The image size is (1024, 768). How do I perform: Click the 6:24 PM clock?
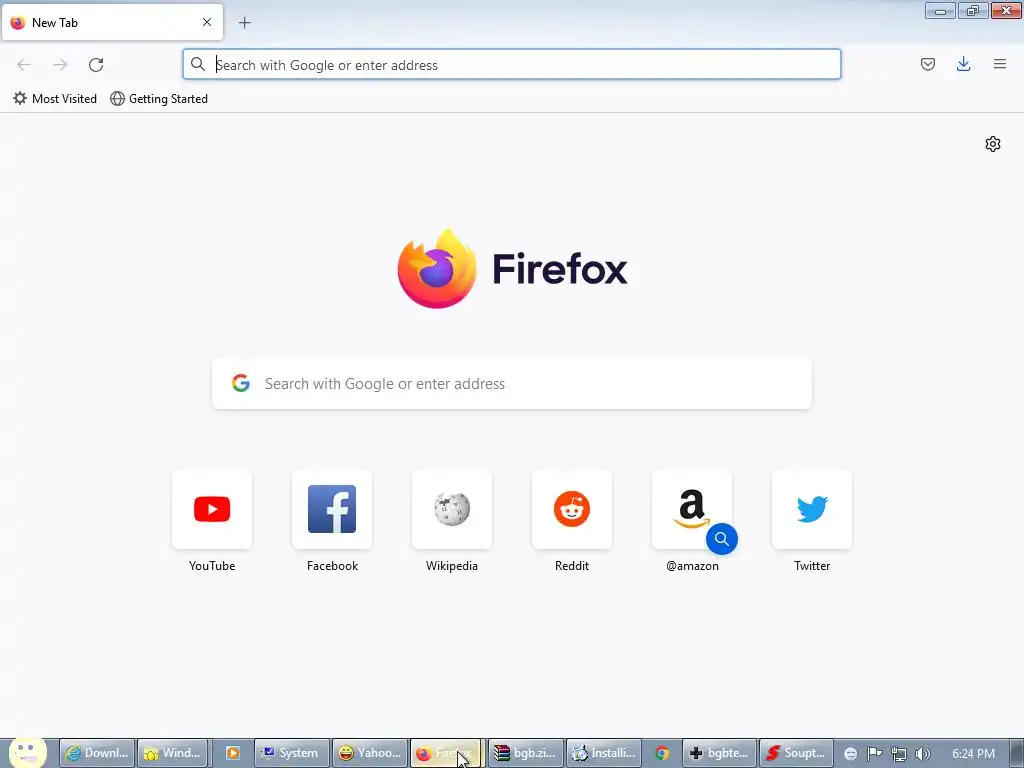[x=973, y=754]
